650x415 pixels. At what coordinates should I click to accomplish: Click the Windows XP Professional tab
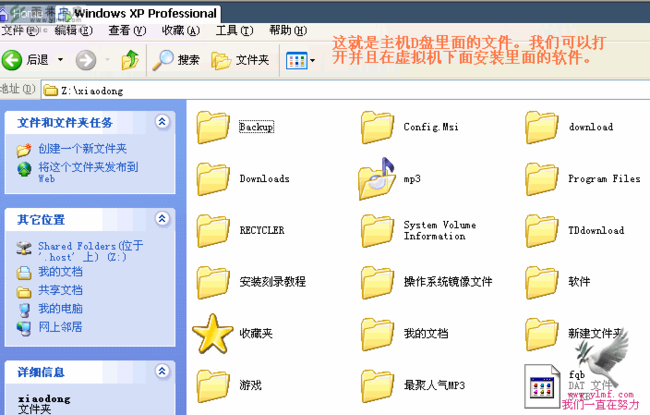(139, 13)
